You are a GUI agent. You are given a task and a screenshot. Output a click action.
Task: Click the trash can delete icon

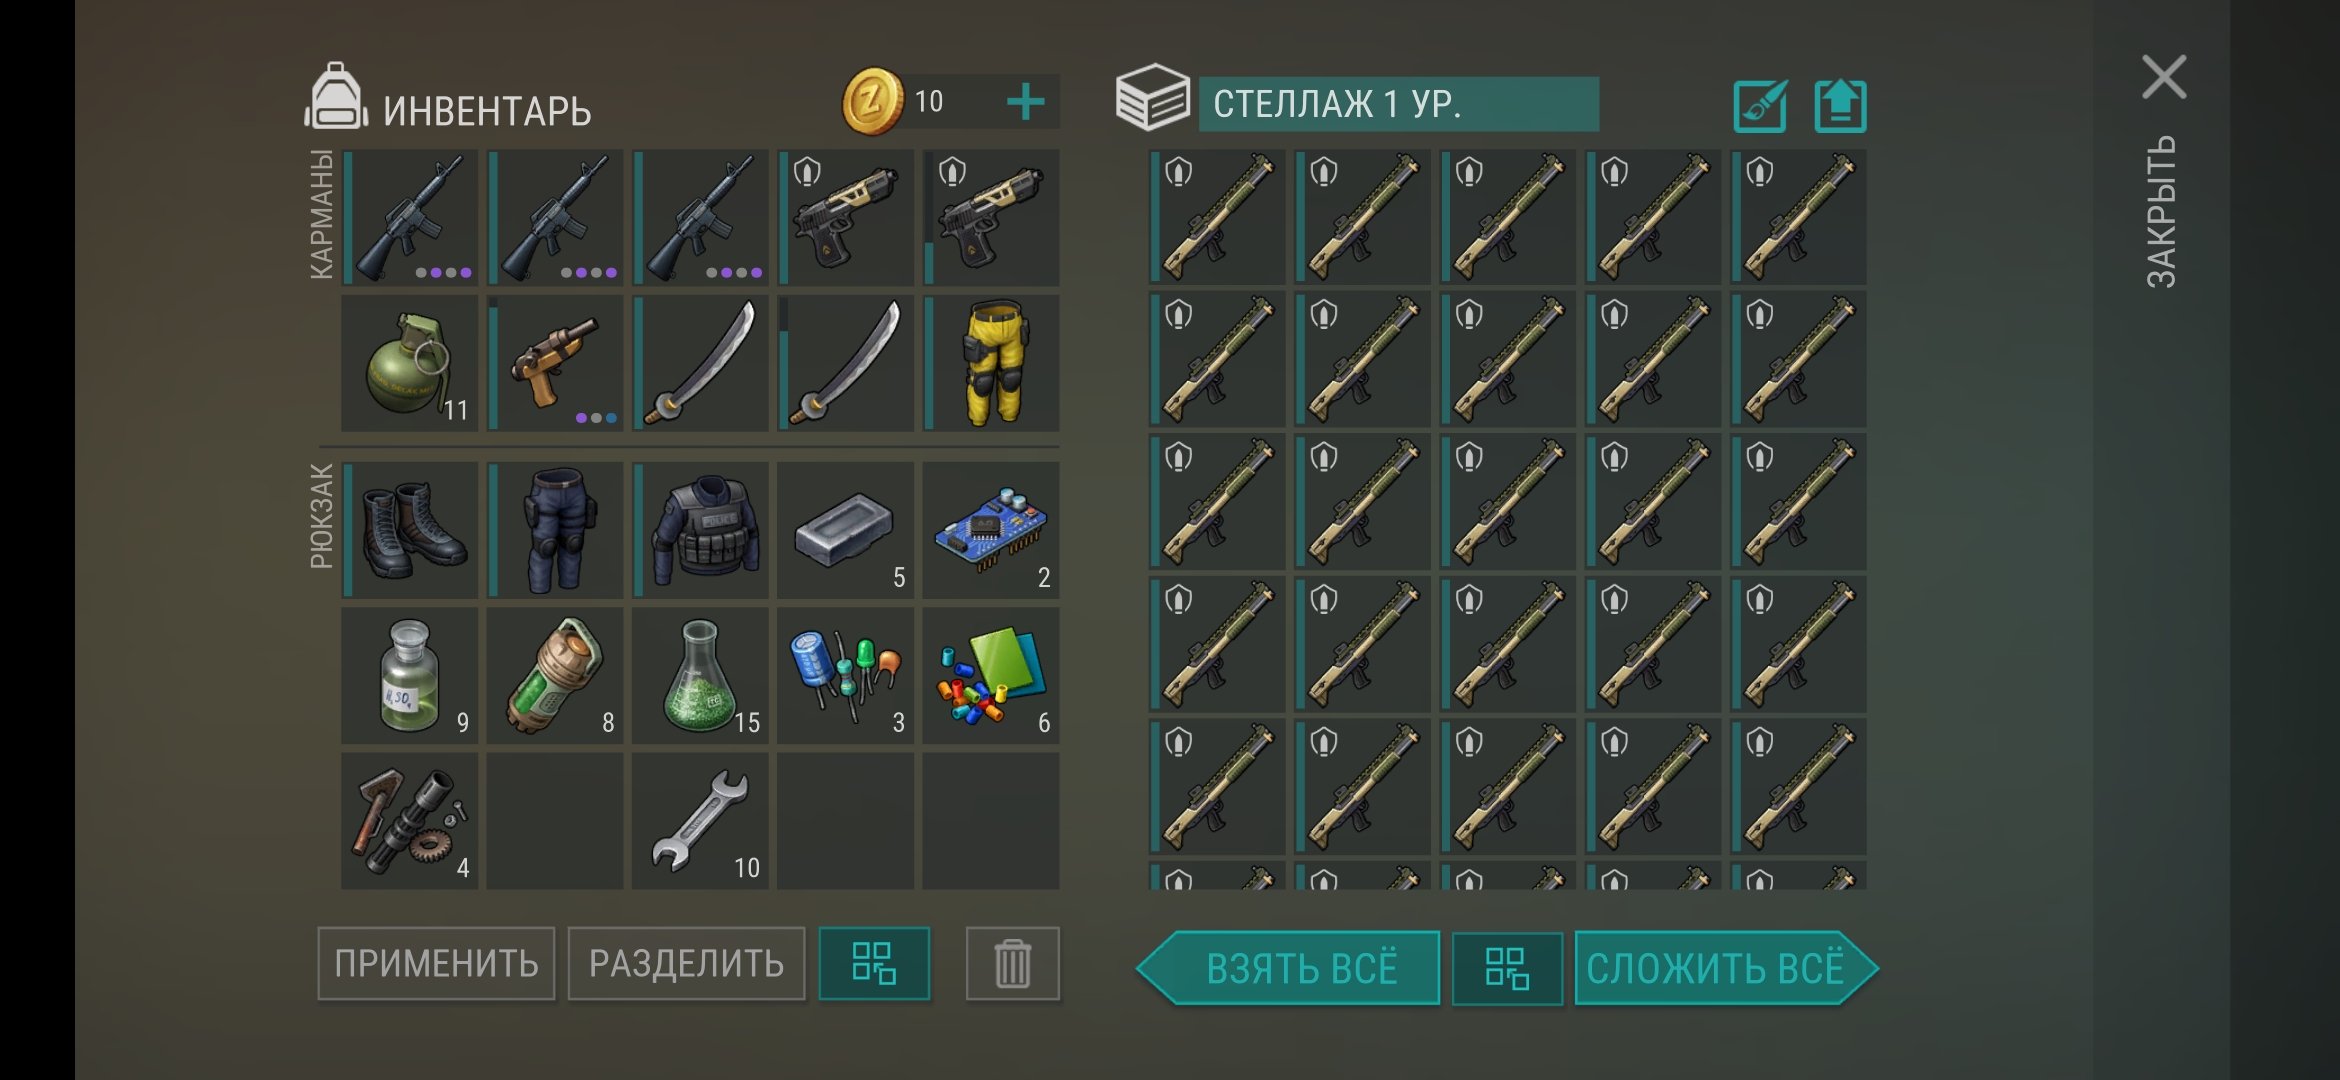tap(1013, 964)
